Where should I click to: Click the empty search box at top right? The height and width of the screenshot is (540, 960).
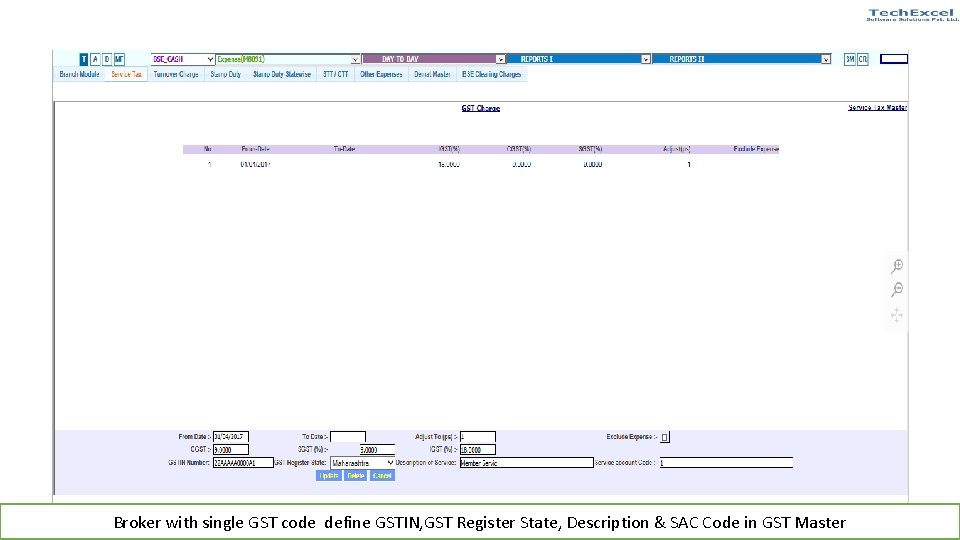[x=894, y=59]
